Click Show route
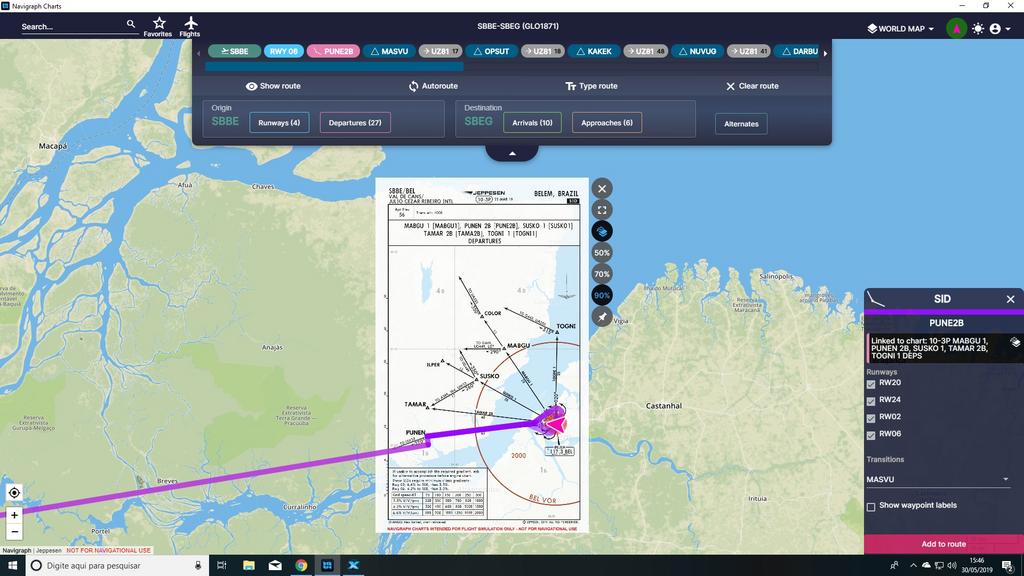Image resolution: width=1024 pixels, height=576 pixels. pyautogui.click(x=273, y=86)
